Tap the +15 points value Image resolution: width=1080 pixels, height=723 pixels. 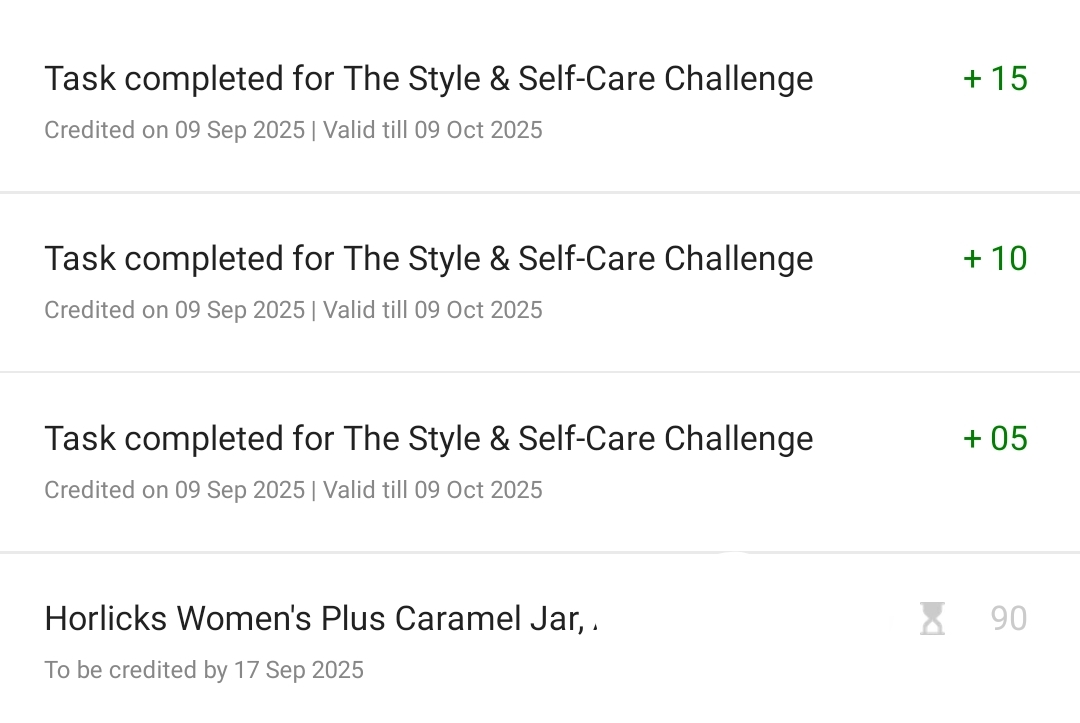tap(996, 79)
